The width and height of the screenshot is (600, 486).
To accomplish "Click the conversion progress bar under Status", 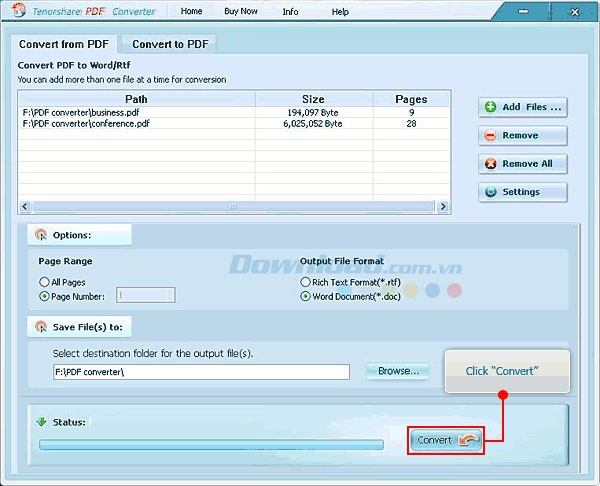I will (x=210, y=444).
